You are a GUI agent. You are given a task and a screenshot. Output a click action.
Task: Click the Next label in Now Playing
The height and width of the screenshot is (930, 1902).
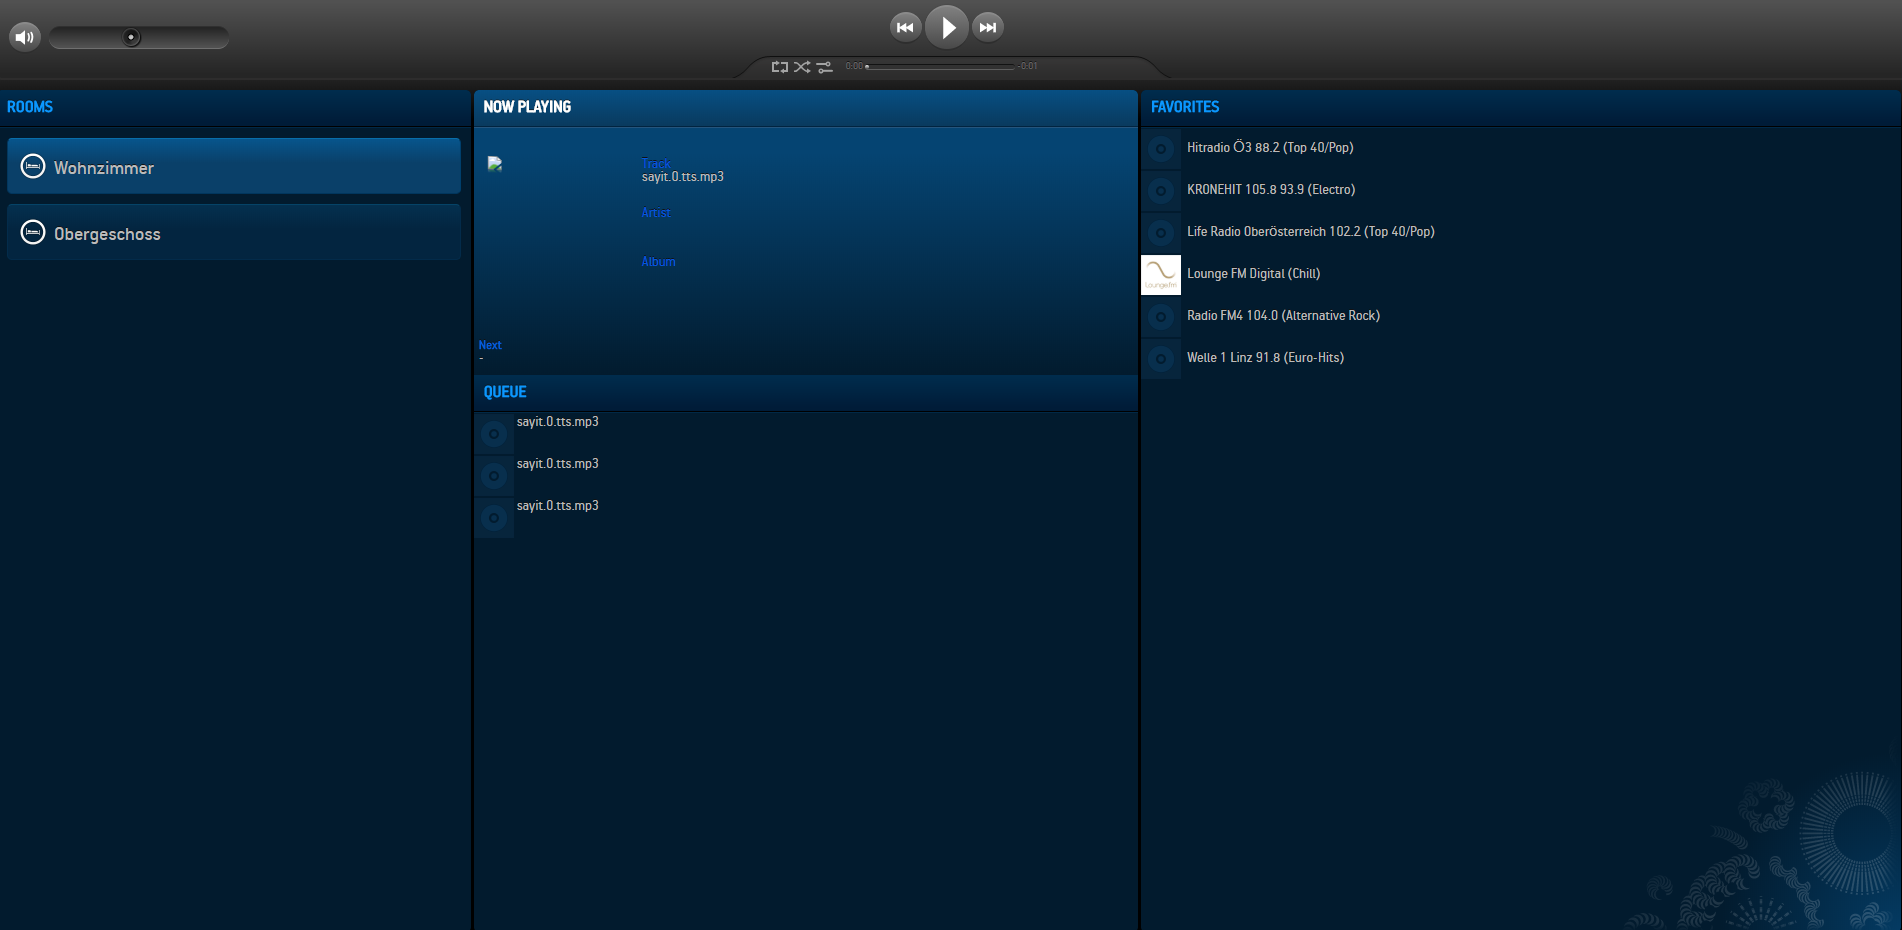pyautogui.click(x=490, y=345)
